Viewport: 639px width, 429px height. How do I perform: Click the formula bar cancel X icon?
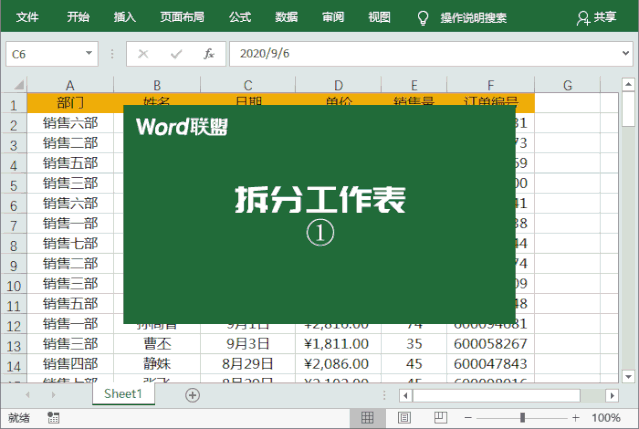[144, 54]
